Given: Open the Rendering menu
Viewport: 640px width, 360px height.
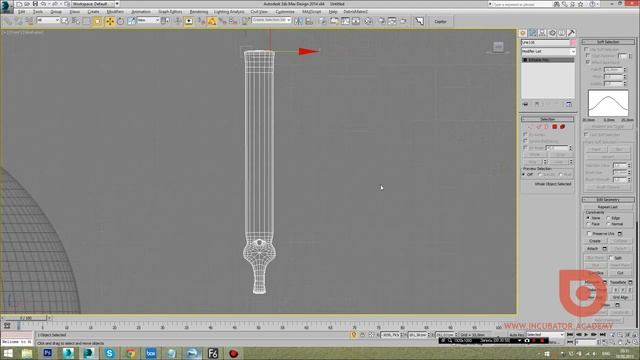Looking at the screenshot, I should 199,12.
